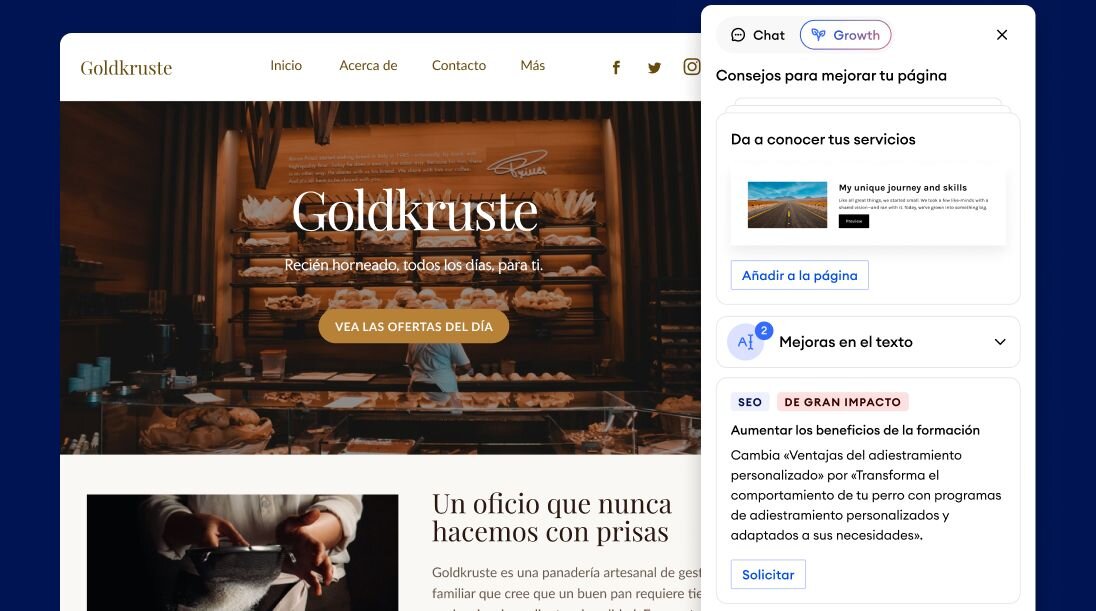Open the Contacto menu item
Screen dimensions: 1096x611
[459, 66]
